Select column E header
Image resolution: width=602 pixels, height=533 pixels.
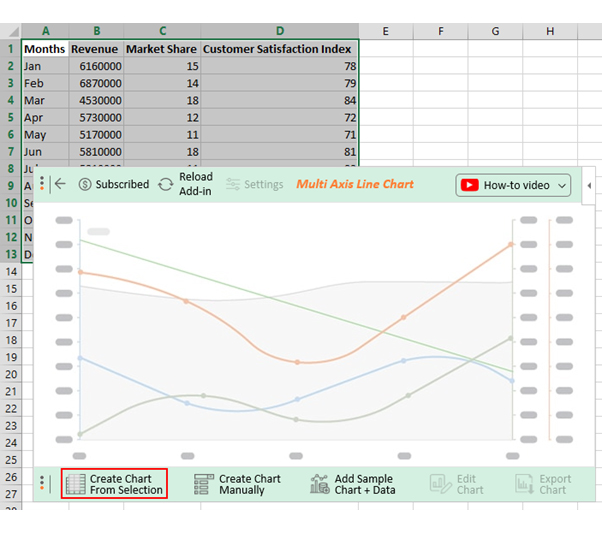[386, 31]
